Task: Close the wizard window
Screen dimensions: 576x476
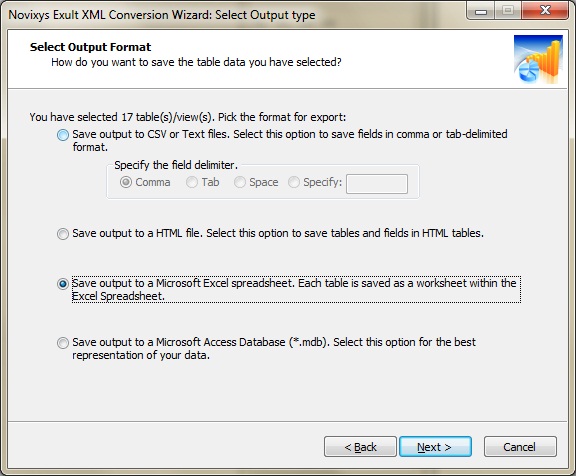Action: 545,10
